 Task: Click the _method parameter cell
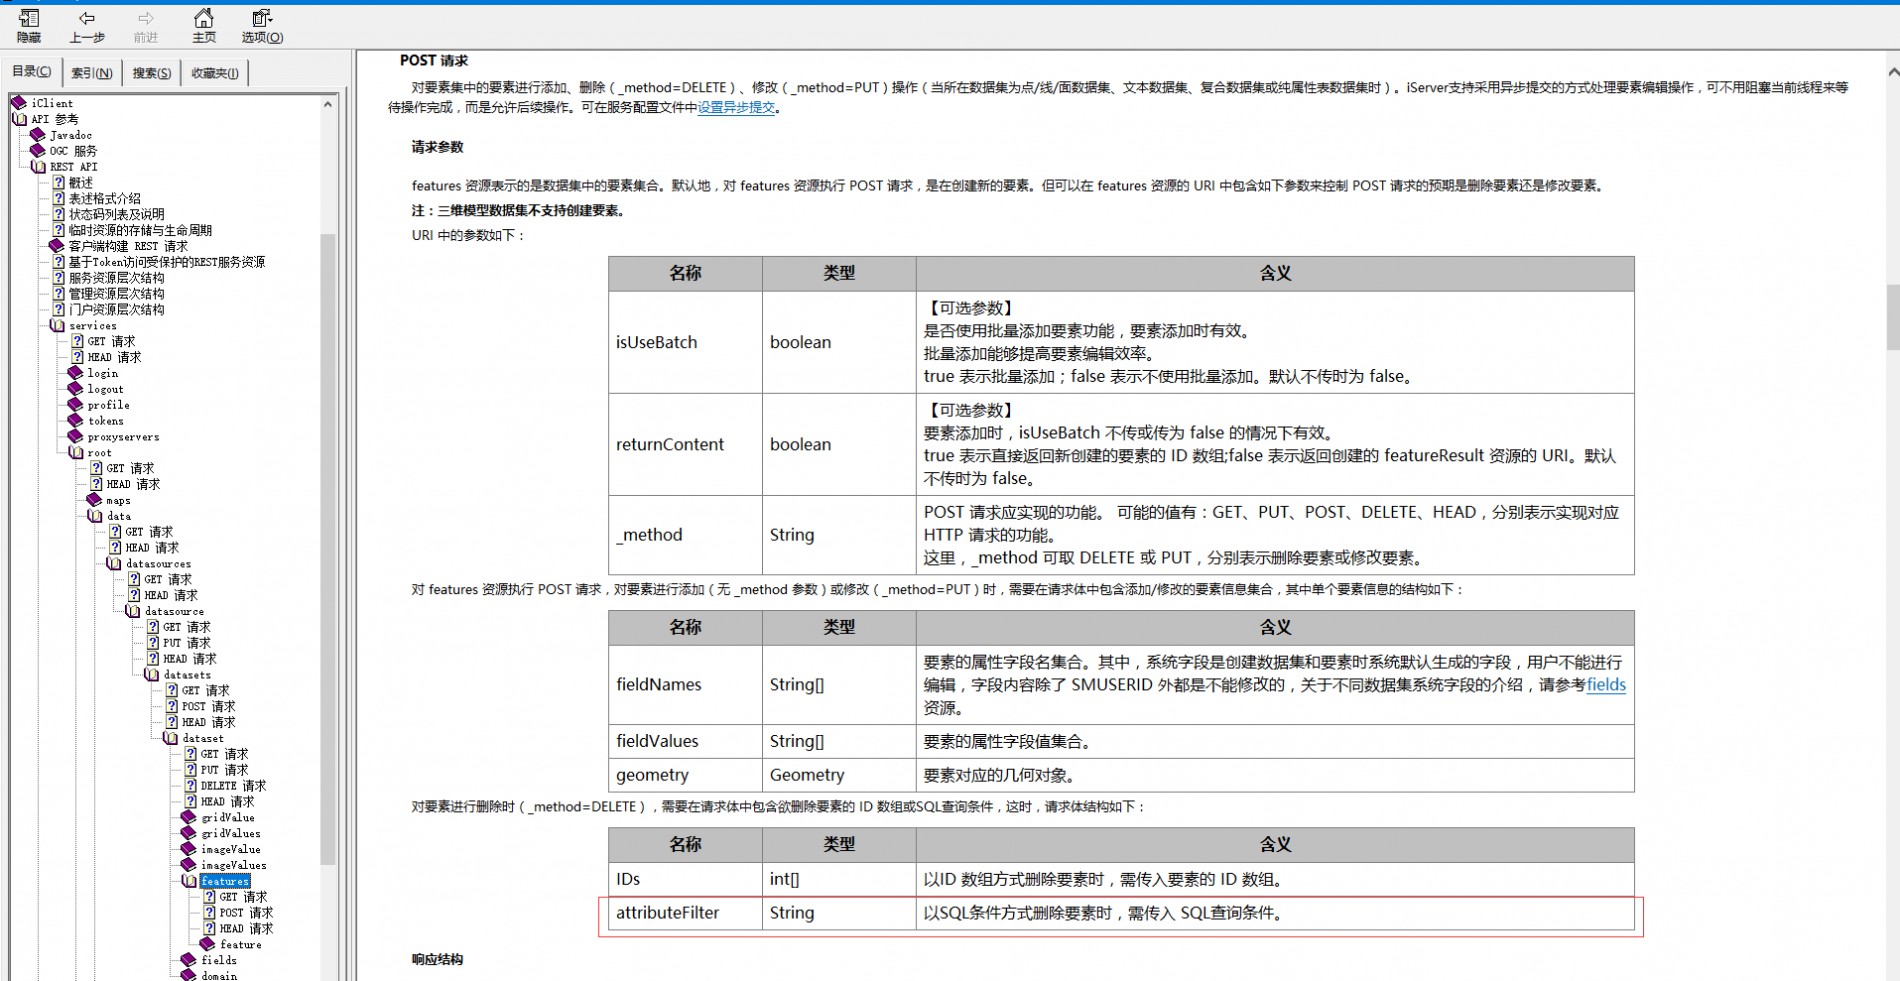click(x=685, y=535)
